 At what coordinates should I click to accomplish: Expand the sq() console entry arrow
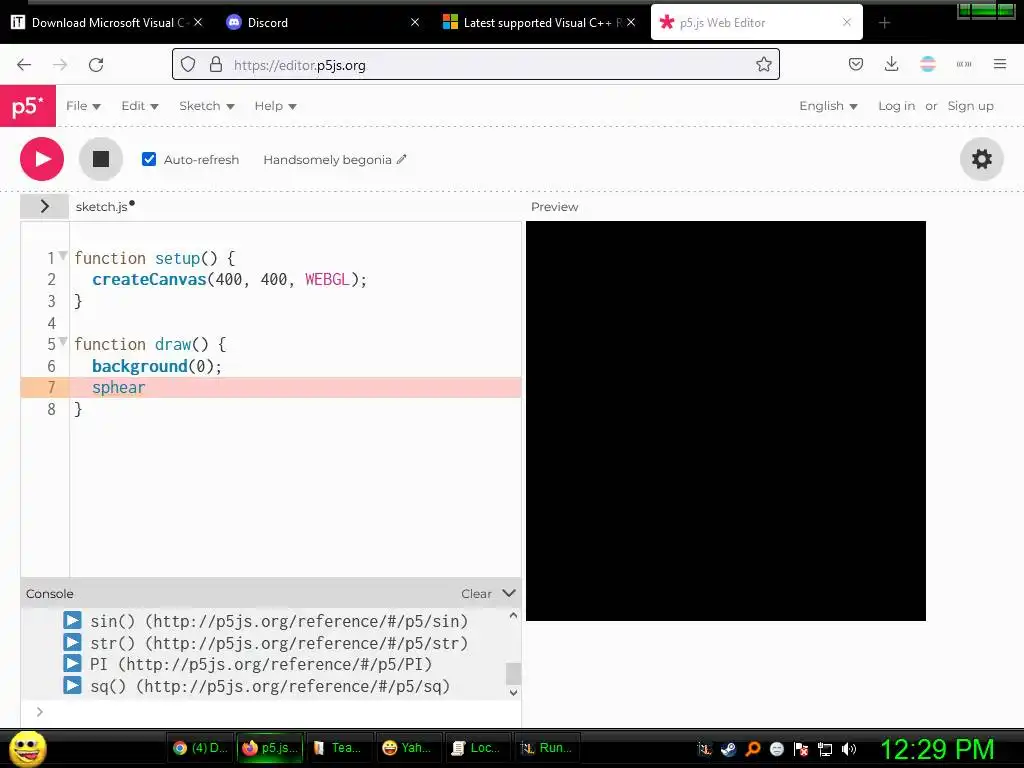72,686
